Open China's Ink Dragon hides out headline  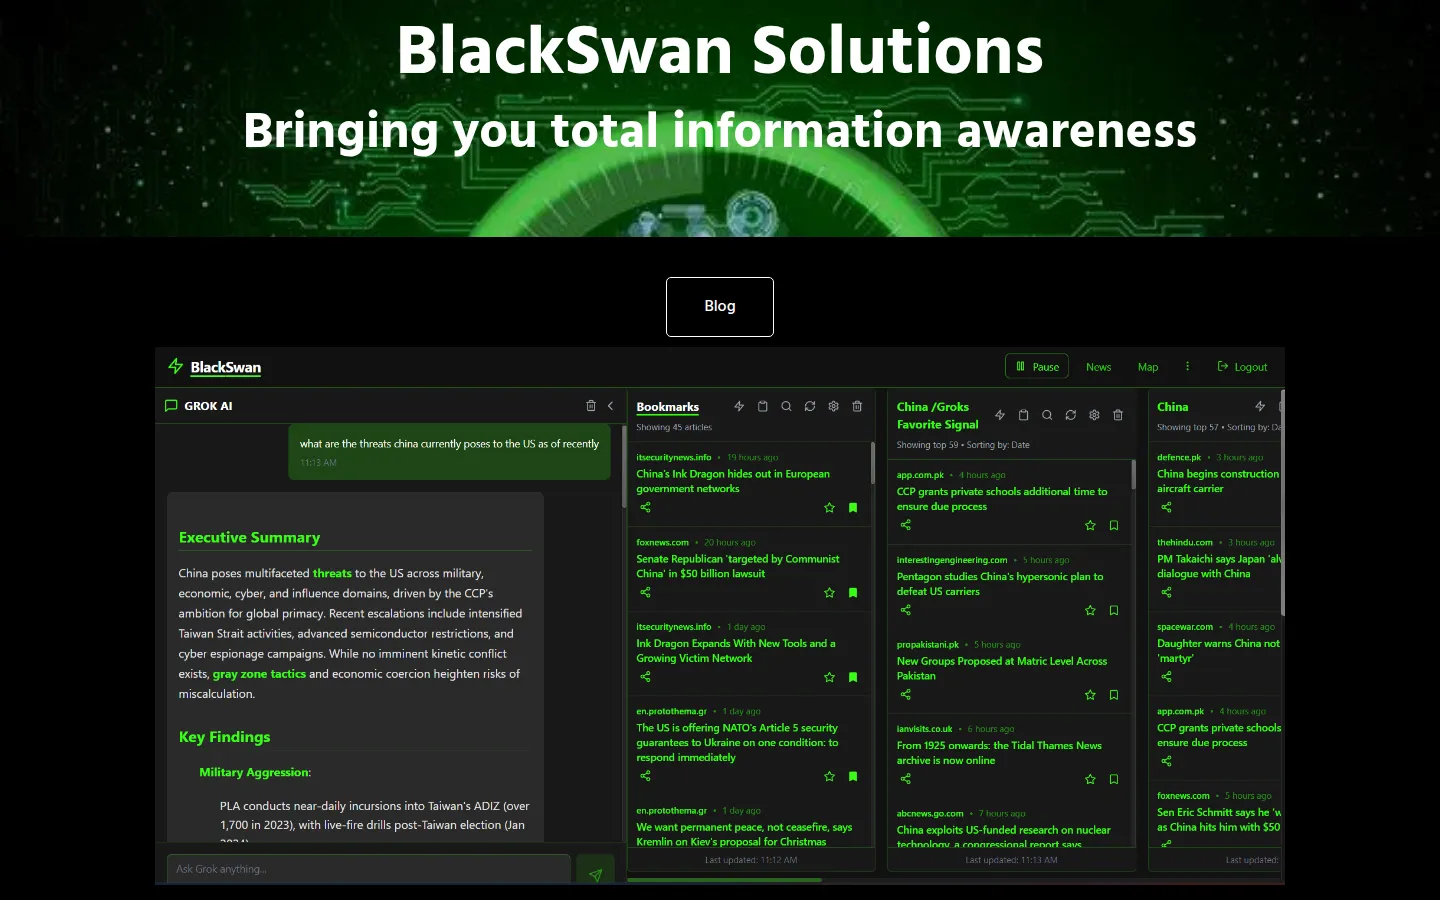pos(733,481)
